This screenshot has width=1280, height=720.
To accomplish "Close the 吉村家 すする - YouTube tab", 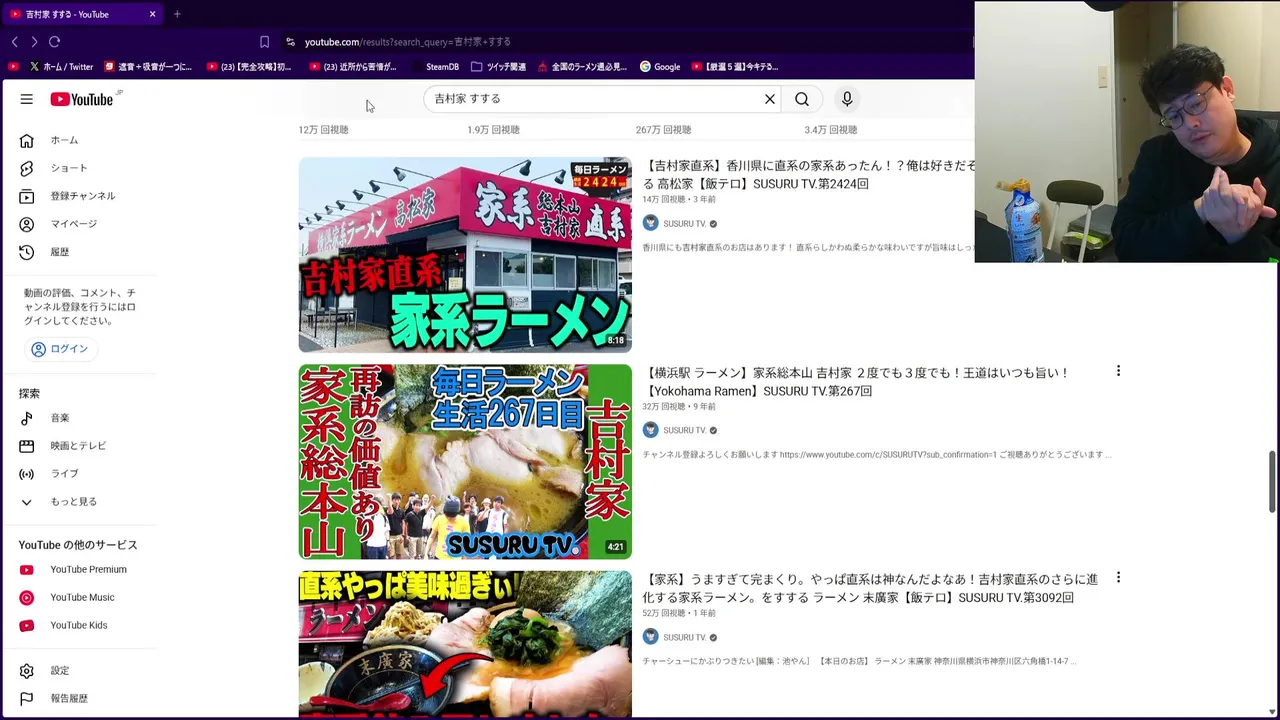I will tap(152, 14).
